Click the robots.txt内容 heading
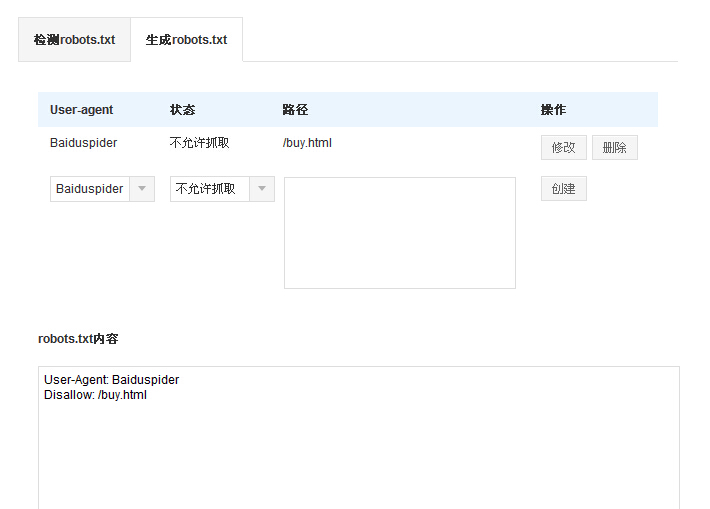This screenshot has width=710, height=509. pyautogui.click(x=78, y=339)
